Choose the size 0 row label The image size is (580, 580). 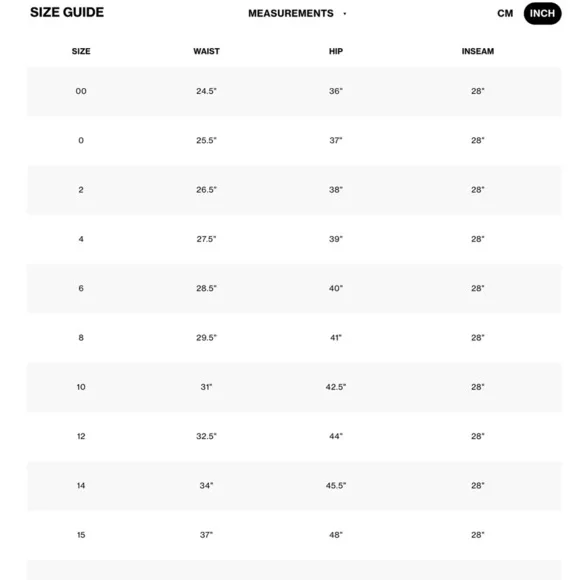81,140
